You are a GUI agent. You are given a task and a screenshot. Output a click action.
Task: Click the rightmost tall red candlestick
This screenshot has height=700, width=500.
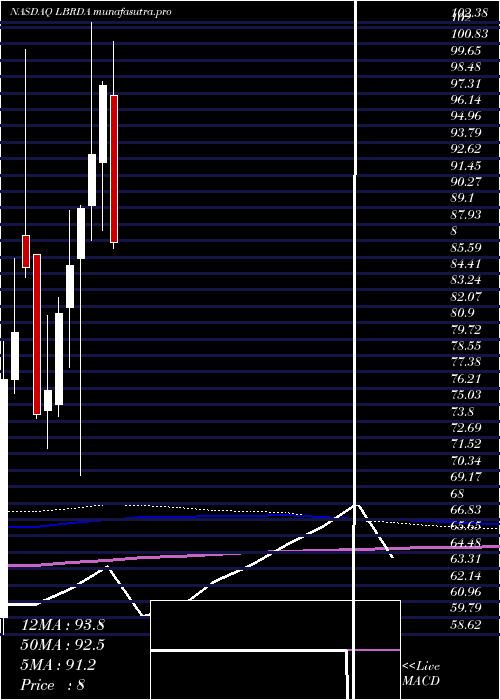[114, 169]
